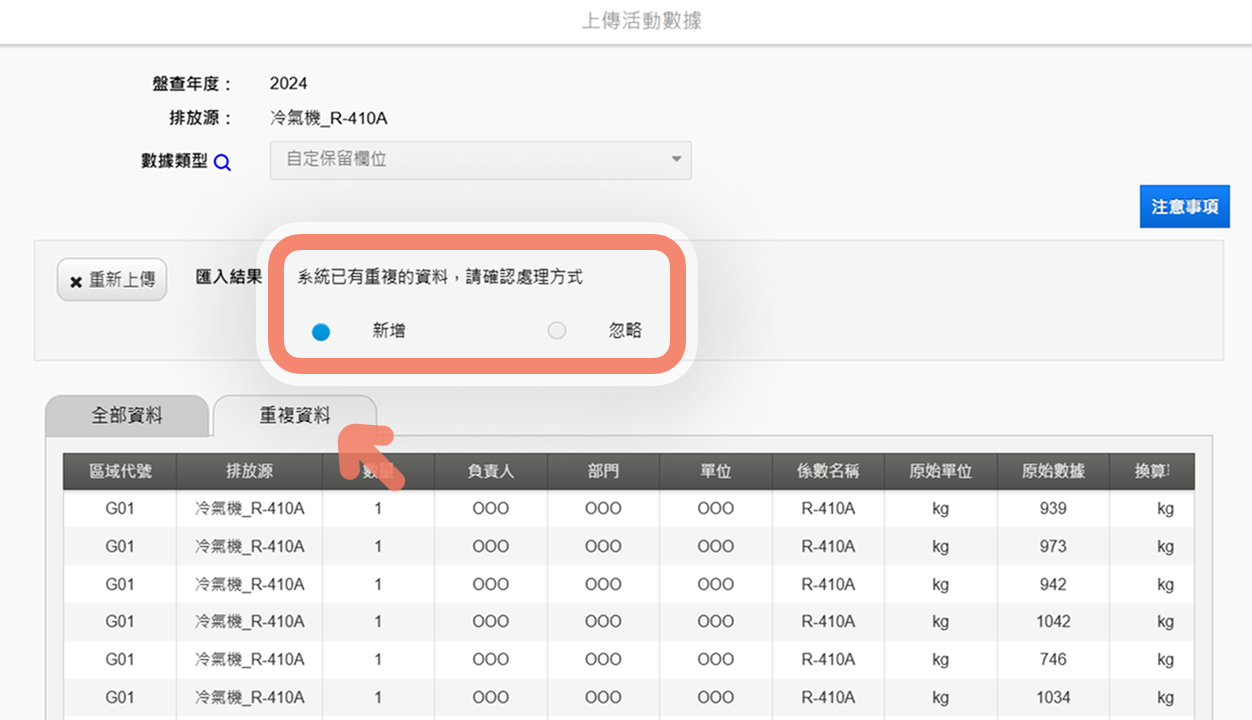Click the 部門 column header
Image resolution: width=1252 pixels, height=720 pixels.
click(x=604, y=472)
